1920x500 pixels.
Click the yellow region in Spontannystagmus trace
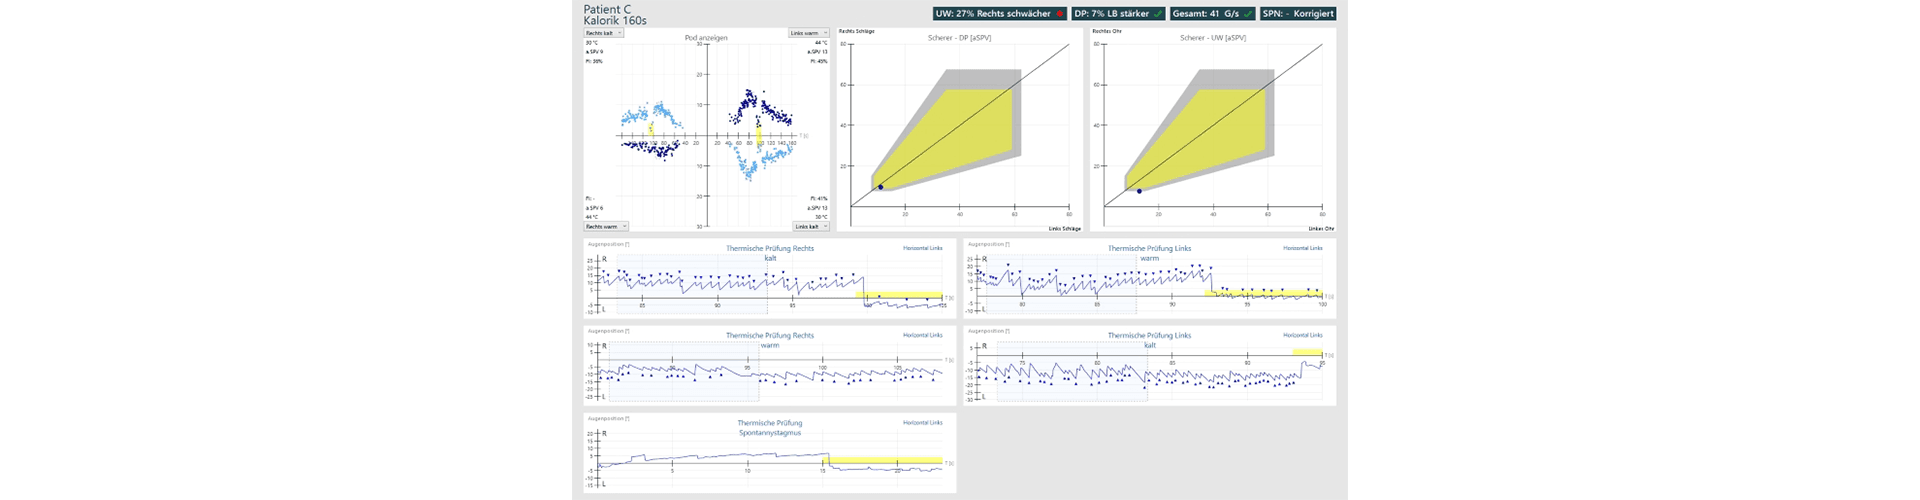pos(885,461)
